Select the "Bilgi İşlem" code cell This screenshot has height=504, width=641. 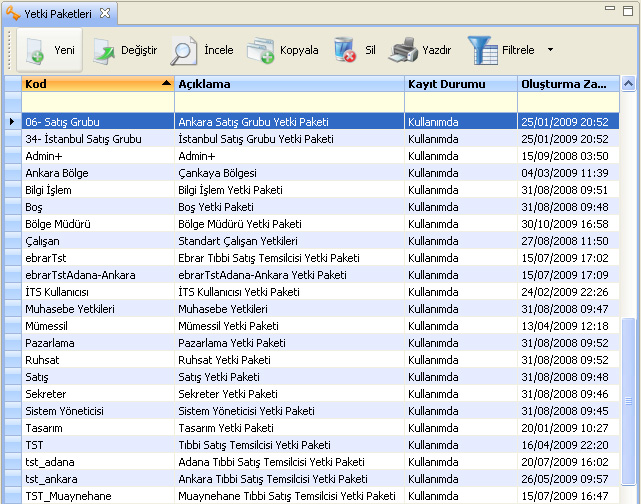98,190
